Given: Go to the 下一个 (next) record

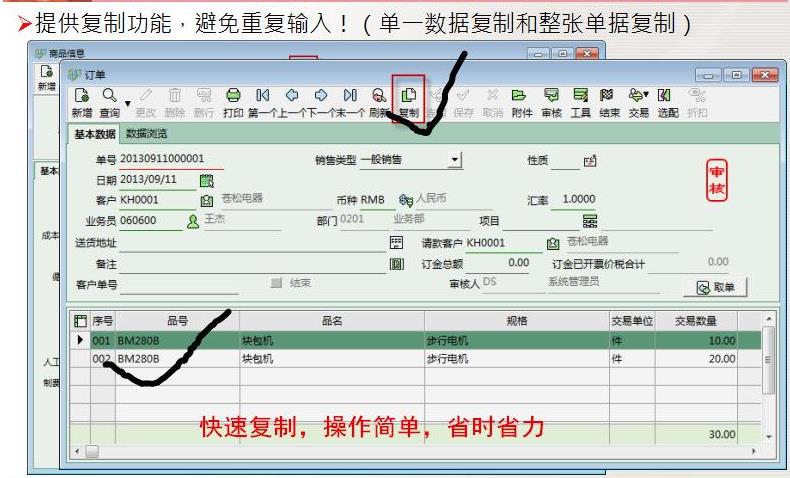Looking at the screenshot, I should click(322, 98).
